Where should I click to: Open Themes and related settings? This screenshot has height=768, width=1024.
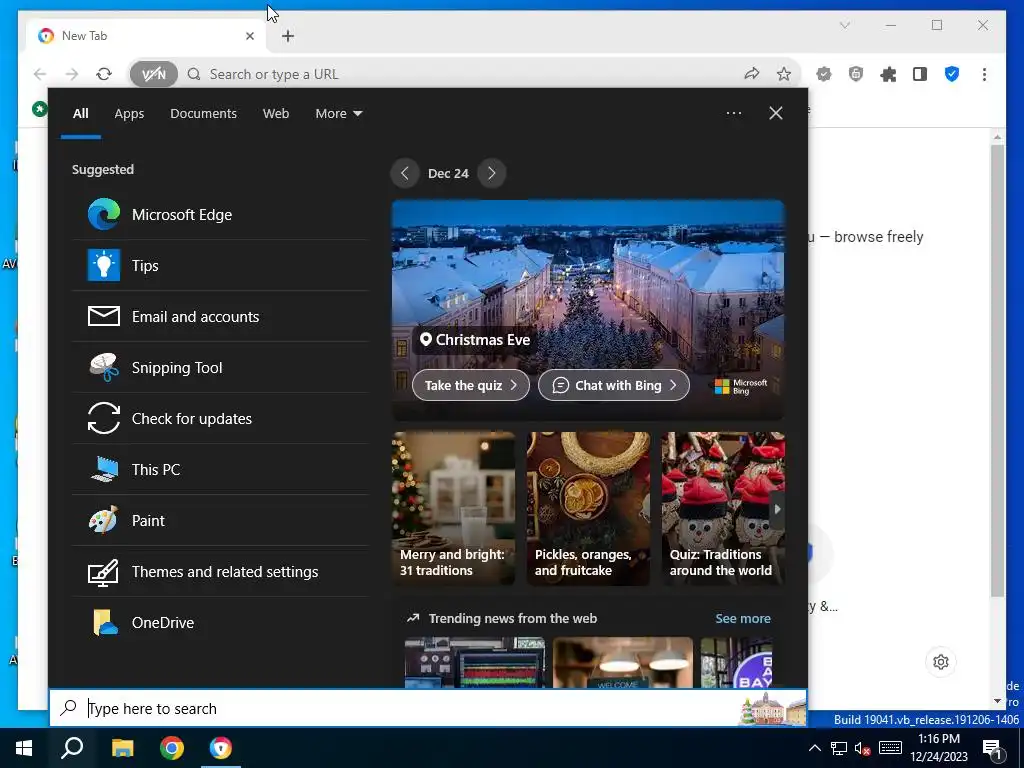(220, 571)
